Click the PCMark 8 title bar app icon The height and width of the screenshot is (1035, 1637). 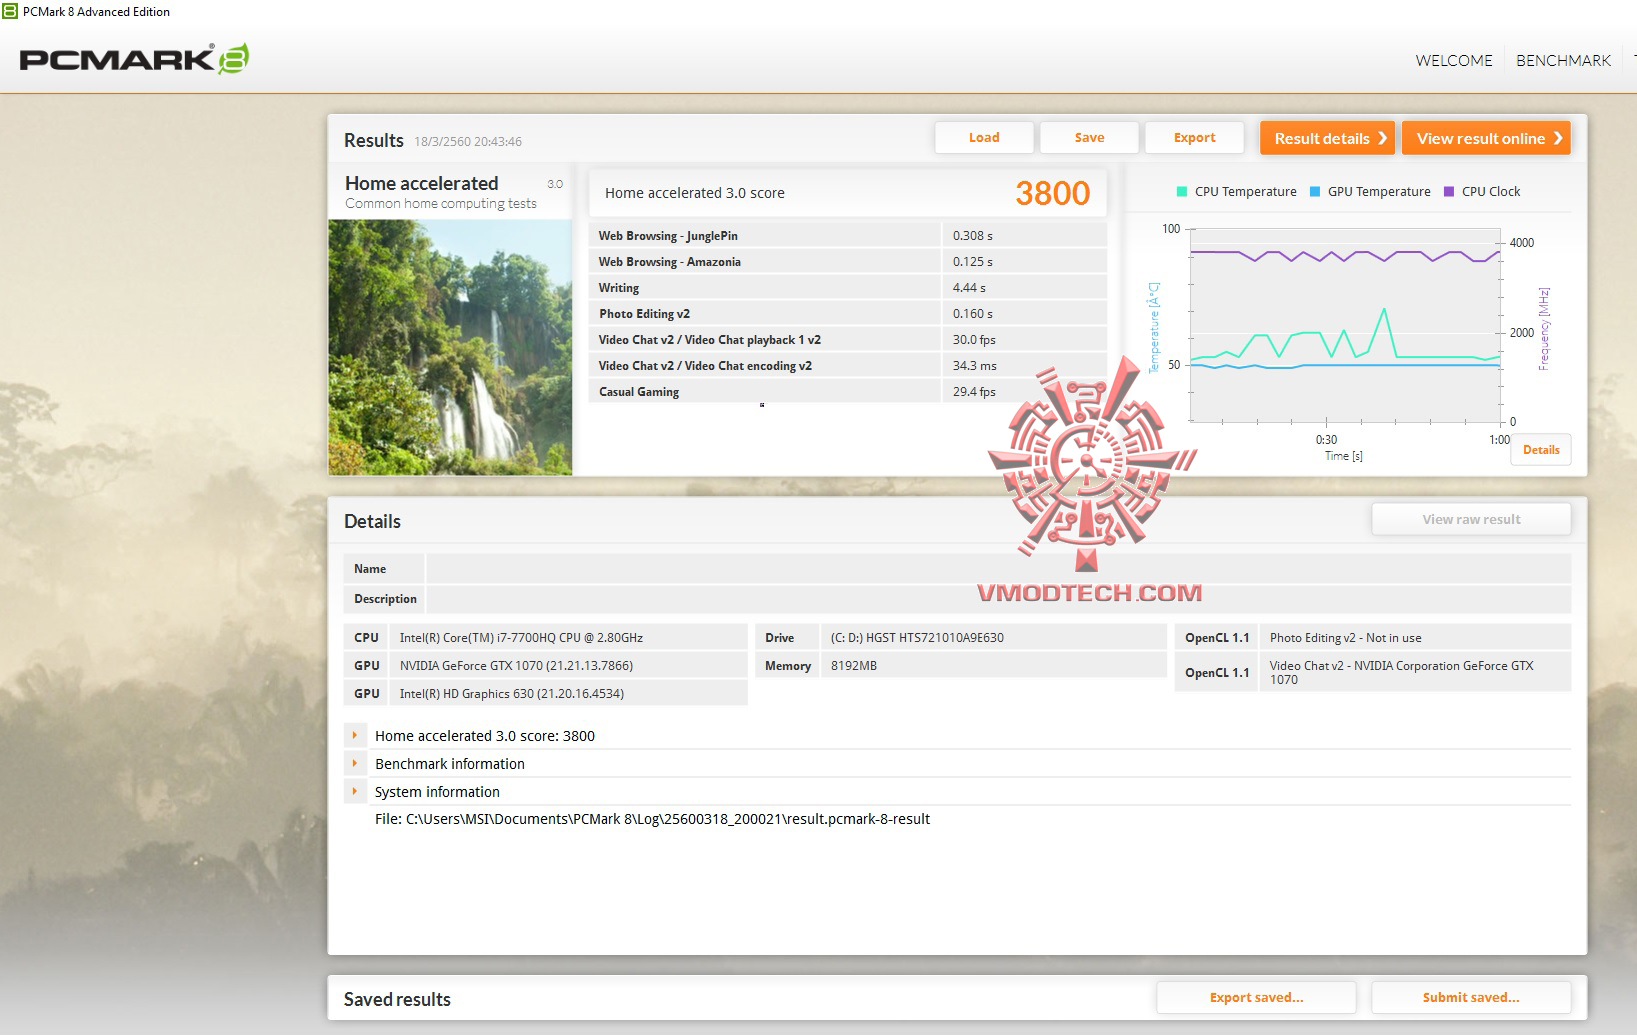[10, 11]
